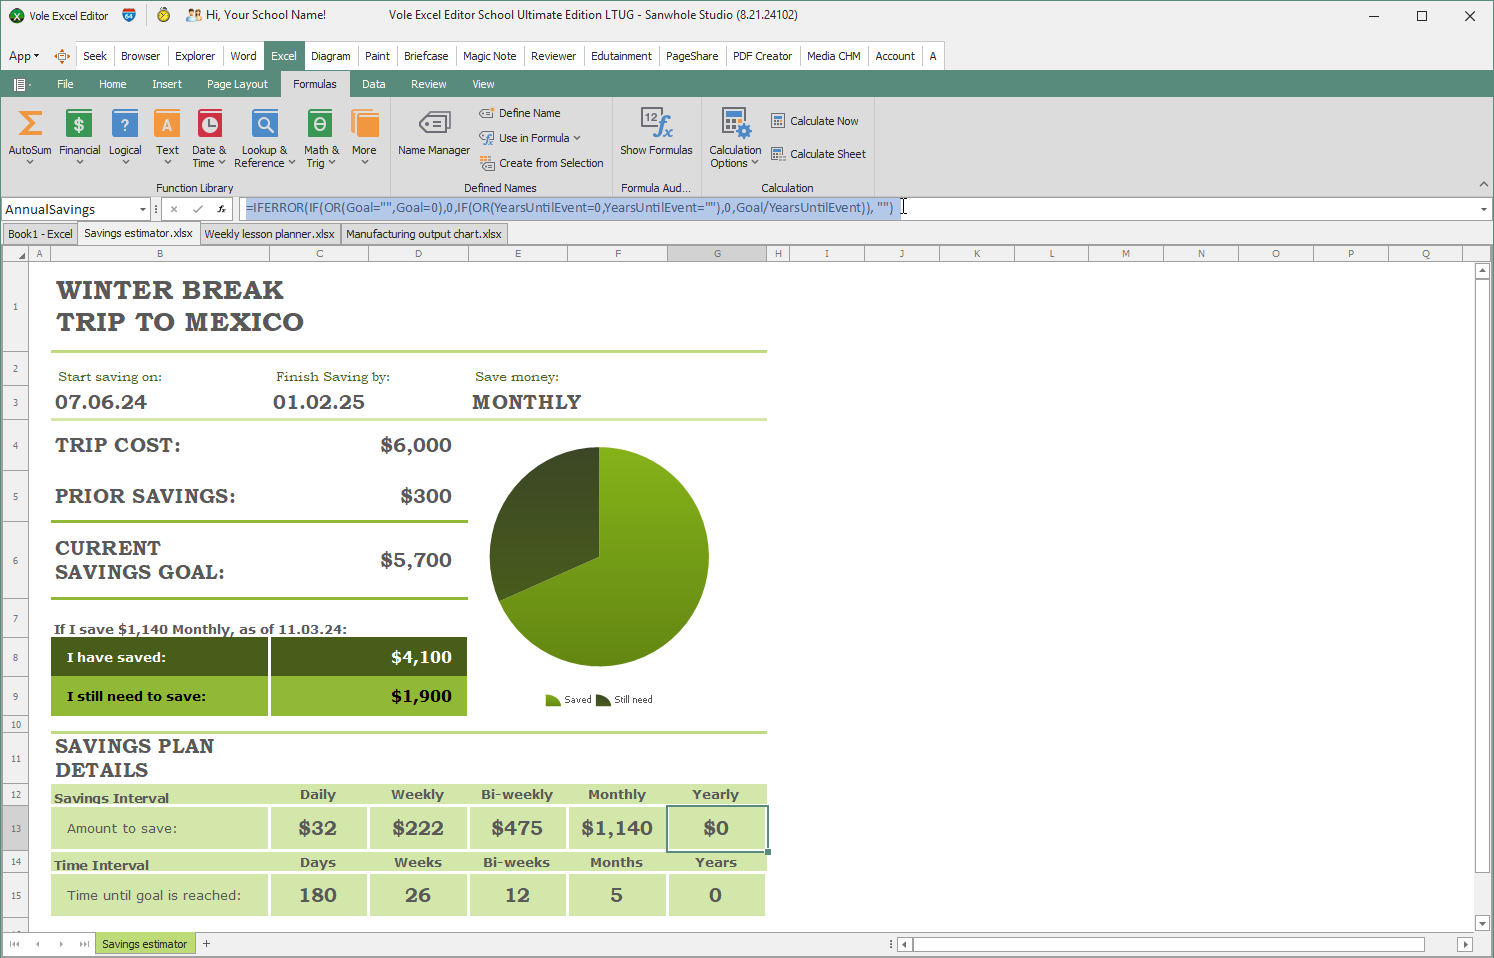Screen dimensions: 1494x958
Task: Click the Define Name icon
Action: 487,113
